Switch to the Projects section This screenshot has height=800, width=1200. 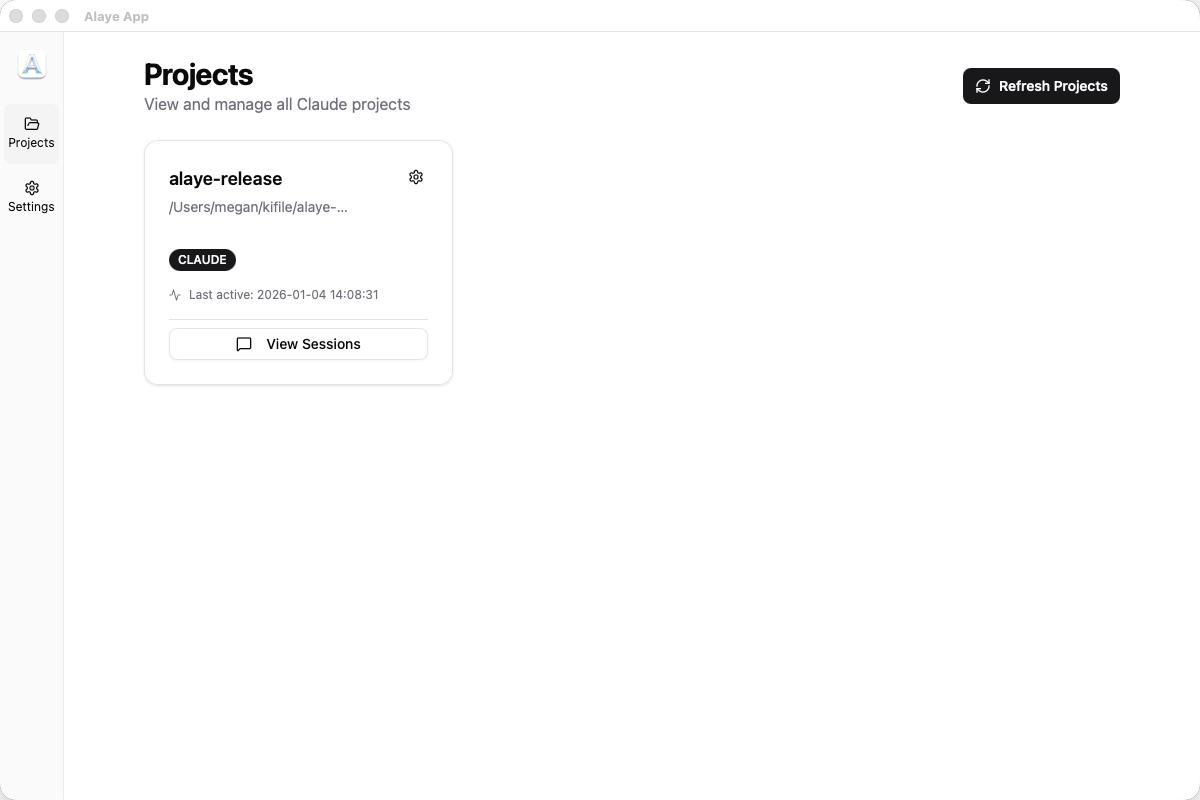[x=31, y=133]
